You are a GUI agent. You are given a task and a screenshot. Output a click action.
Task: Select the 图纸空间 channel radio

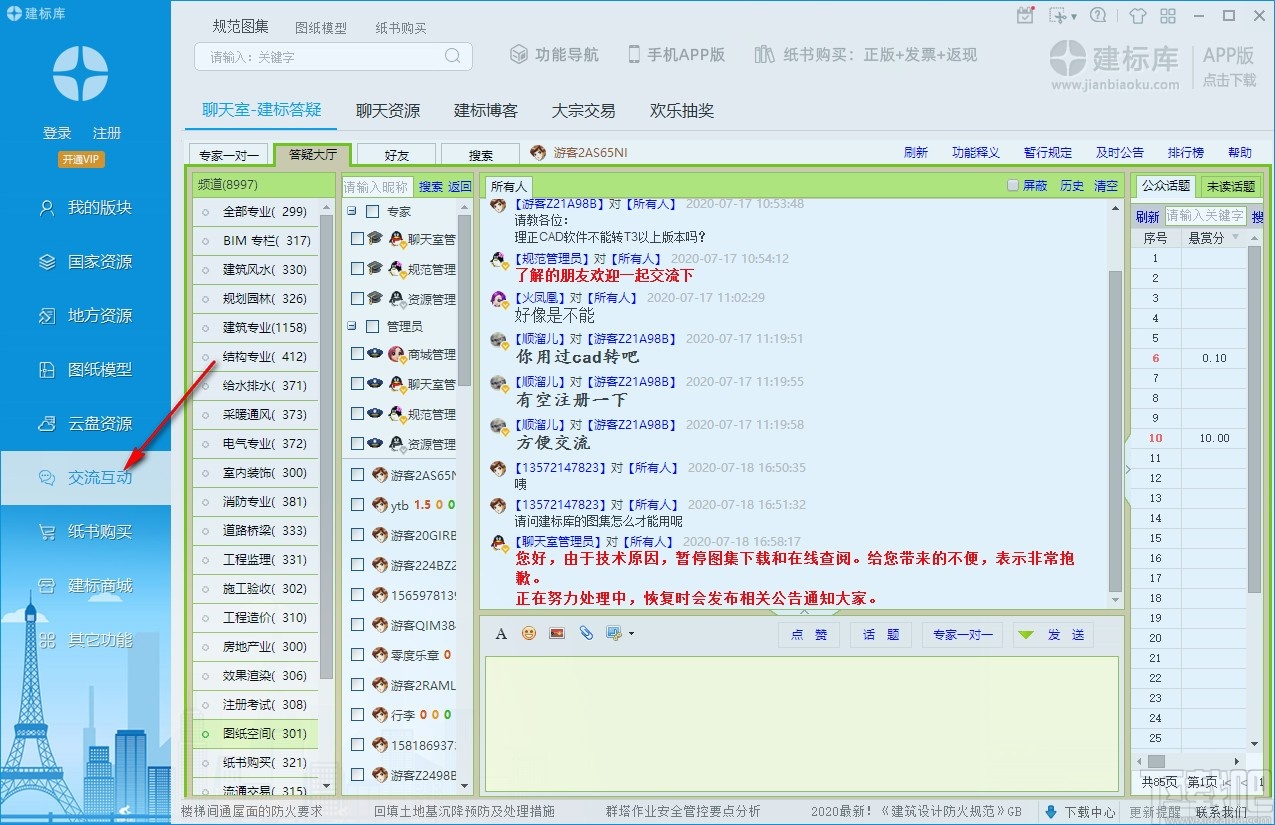[206, 734]
